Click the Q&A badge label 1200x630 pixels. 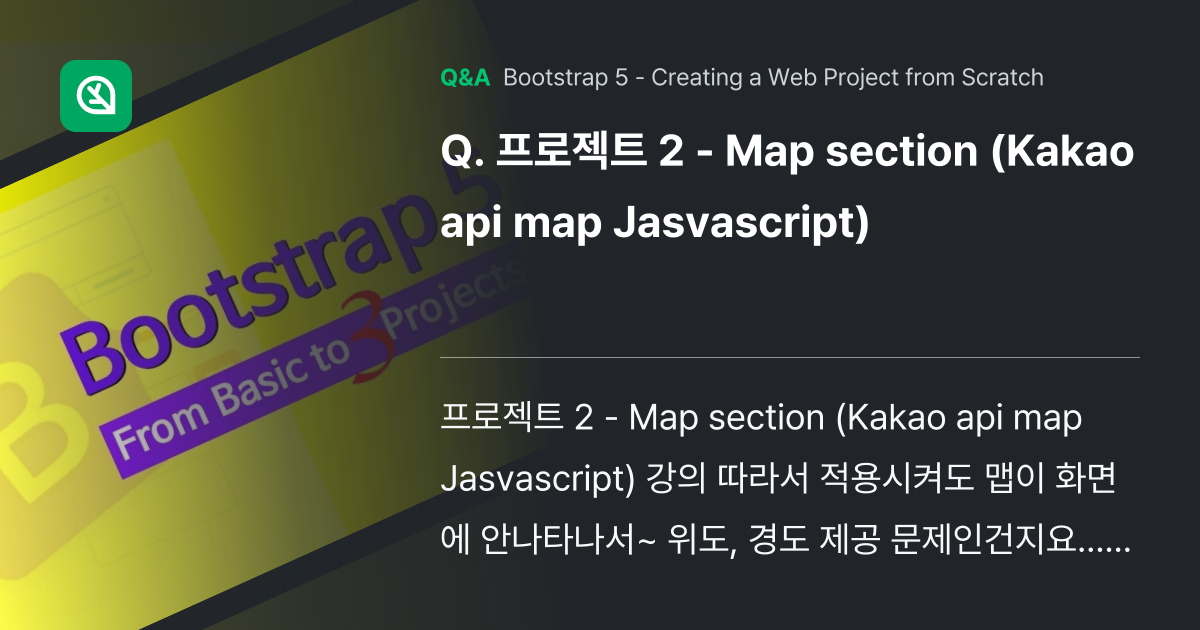(464, 77)
